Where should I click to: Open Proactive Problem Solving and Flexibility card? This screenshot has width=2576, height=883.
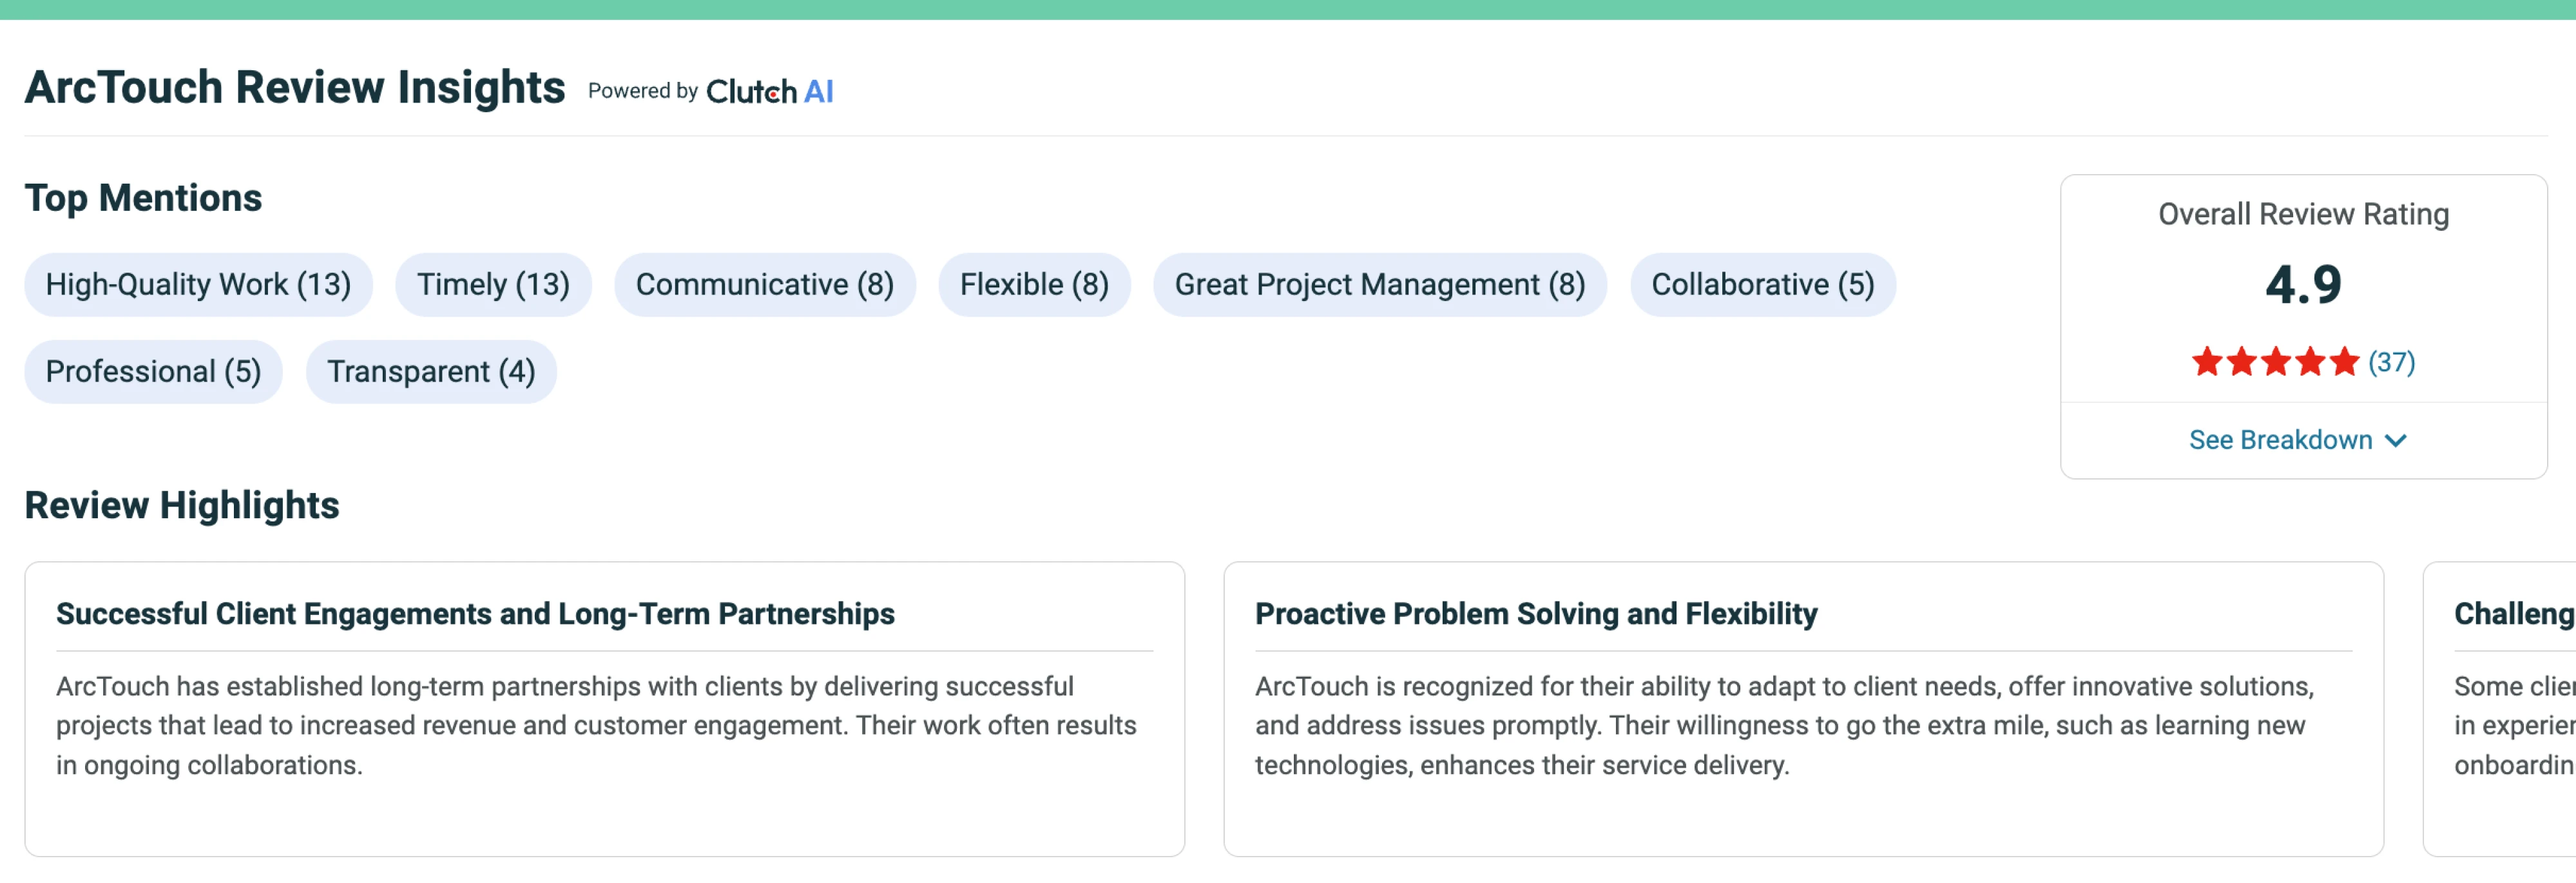[x=1803, y=709]
